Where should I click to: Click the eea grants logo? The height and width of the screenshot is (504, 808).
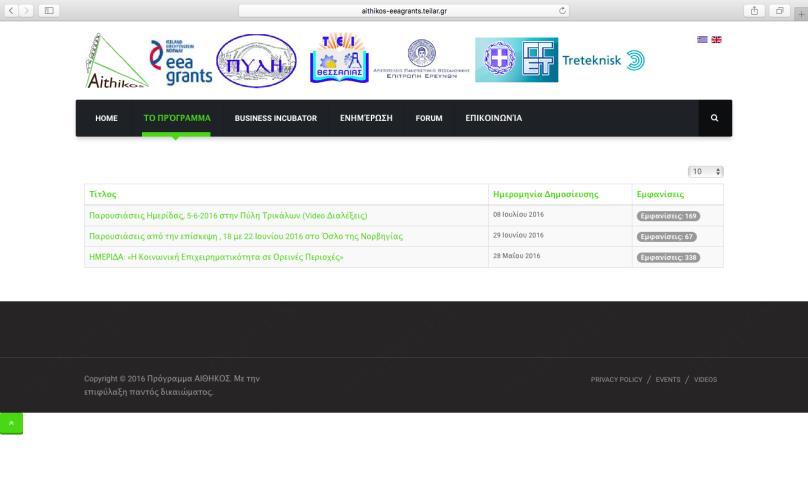pos(181,62)
